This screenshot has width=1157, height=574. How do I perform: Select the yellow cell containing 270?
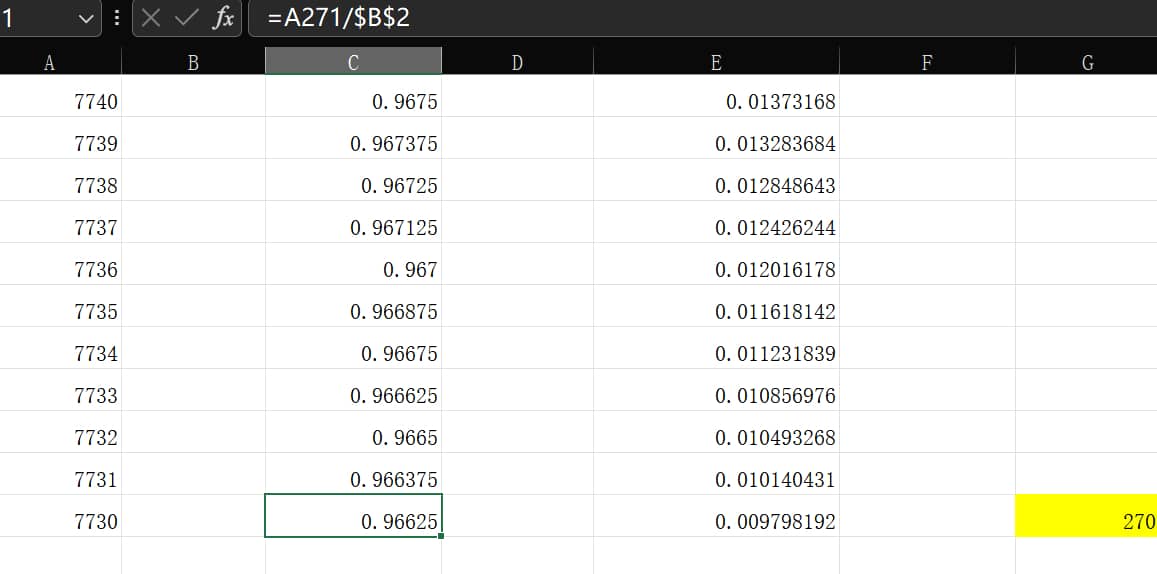click(1086, 521)
